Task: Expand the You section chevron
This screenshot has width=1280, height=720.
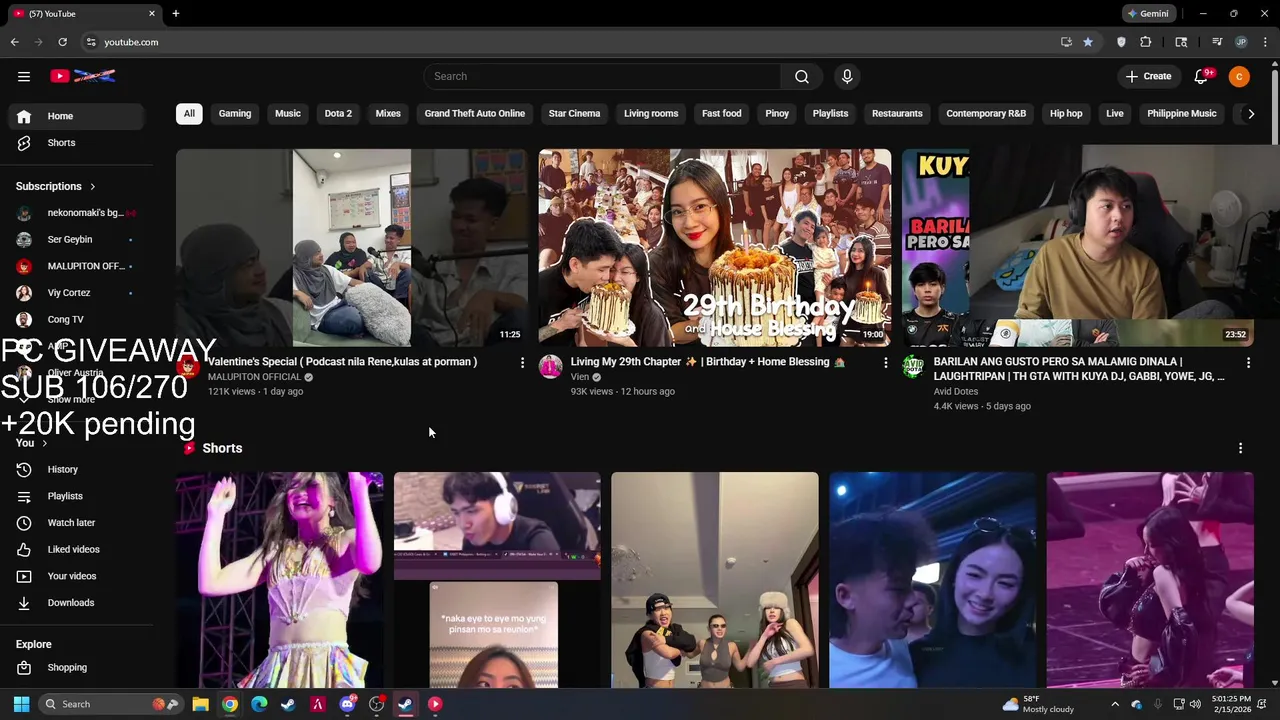Action: pos(44,443)
